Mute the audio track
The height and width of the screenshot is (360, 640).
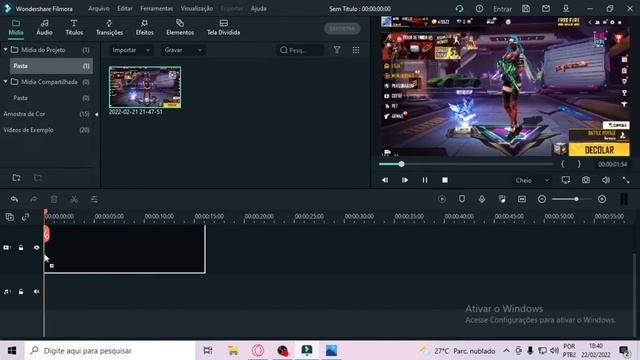point(36,292)
